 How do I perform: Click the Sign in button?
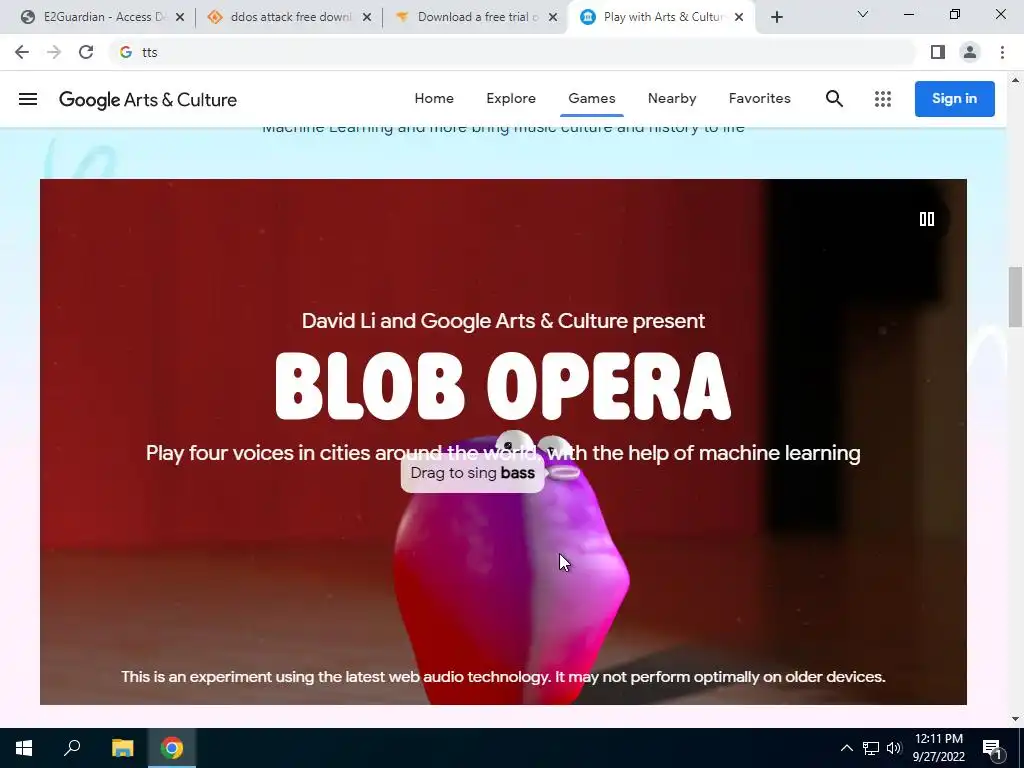pos(954,99)
